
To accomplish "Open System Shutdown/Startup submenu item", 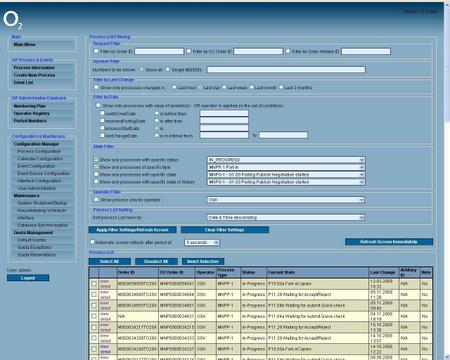I will point(42,203).
